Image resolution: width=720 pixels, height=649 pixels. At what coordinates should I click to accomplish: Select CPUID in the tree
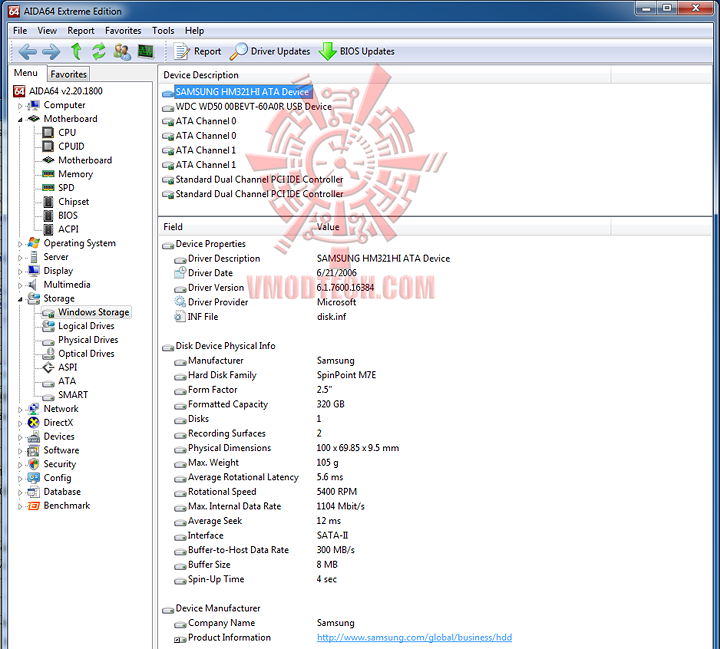tap(71, 146)
